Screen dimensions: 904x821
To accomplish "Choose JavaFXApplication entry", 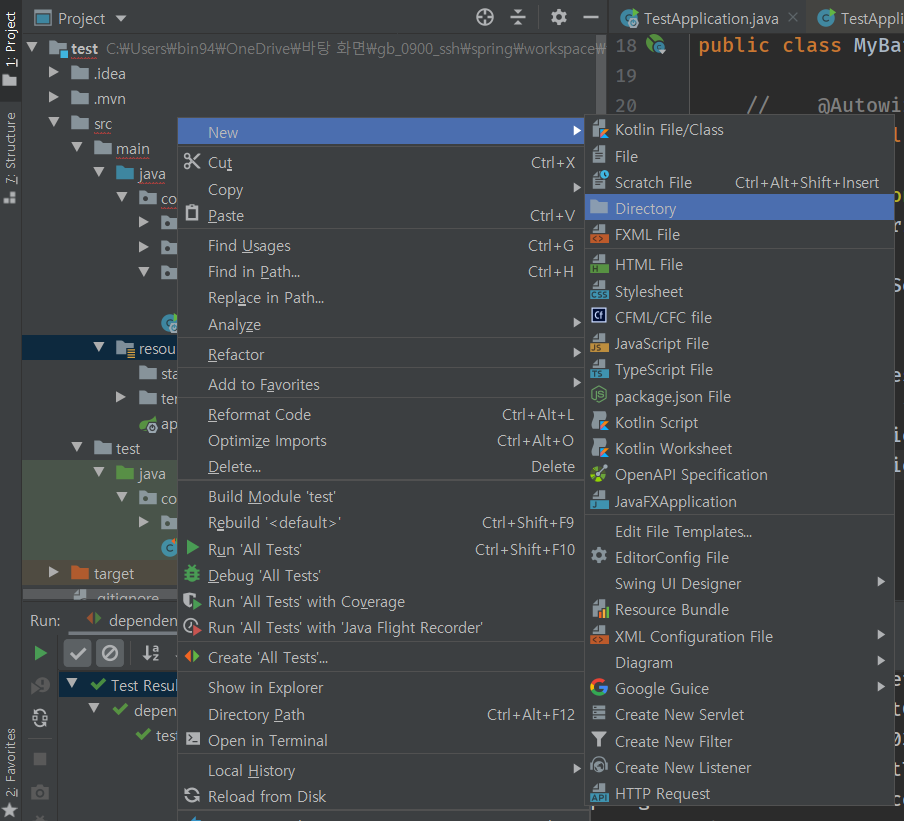I will 739,501.
